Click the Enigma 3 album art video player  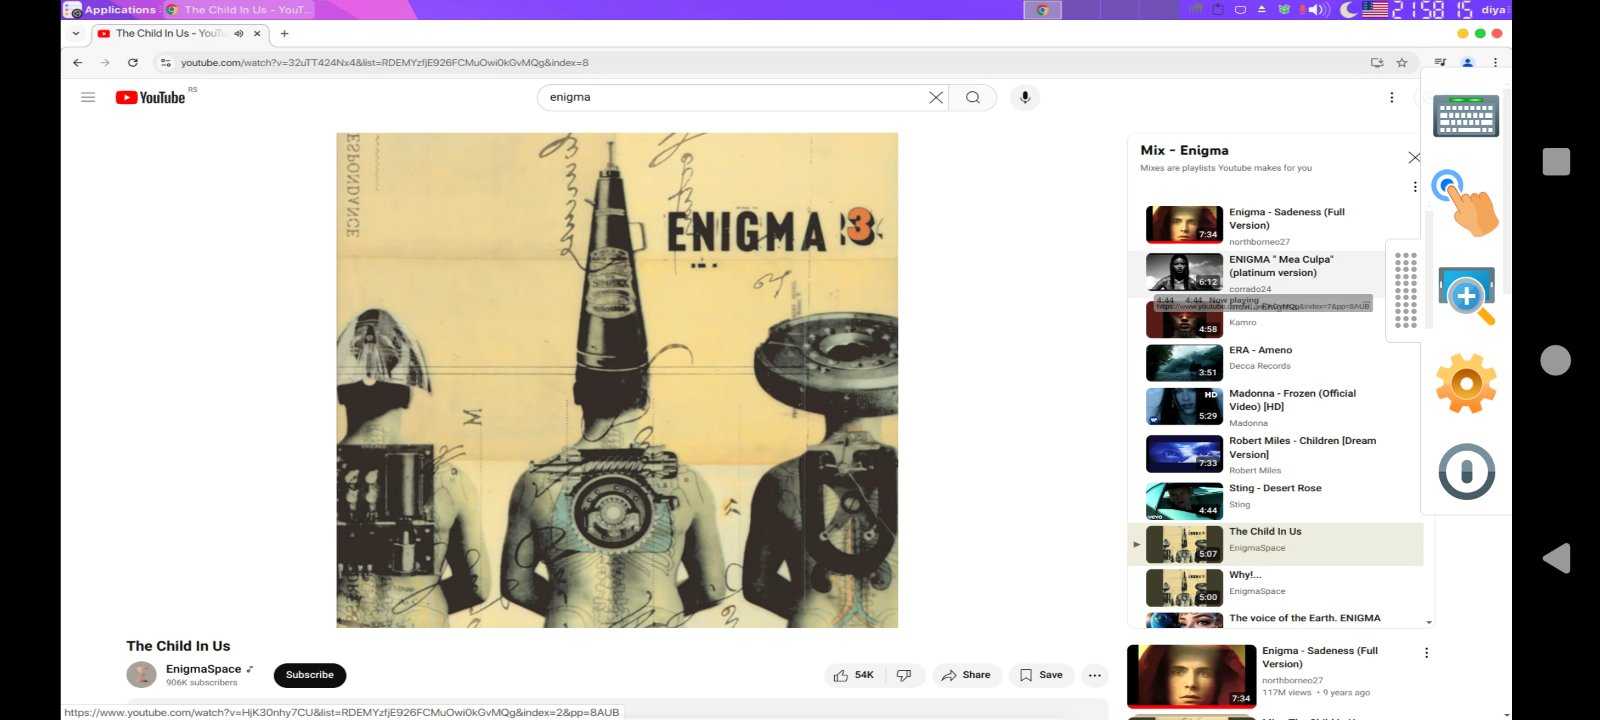[x=617, y=380]
